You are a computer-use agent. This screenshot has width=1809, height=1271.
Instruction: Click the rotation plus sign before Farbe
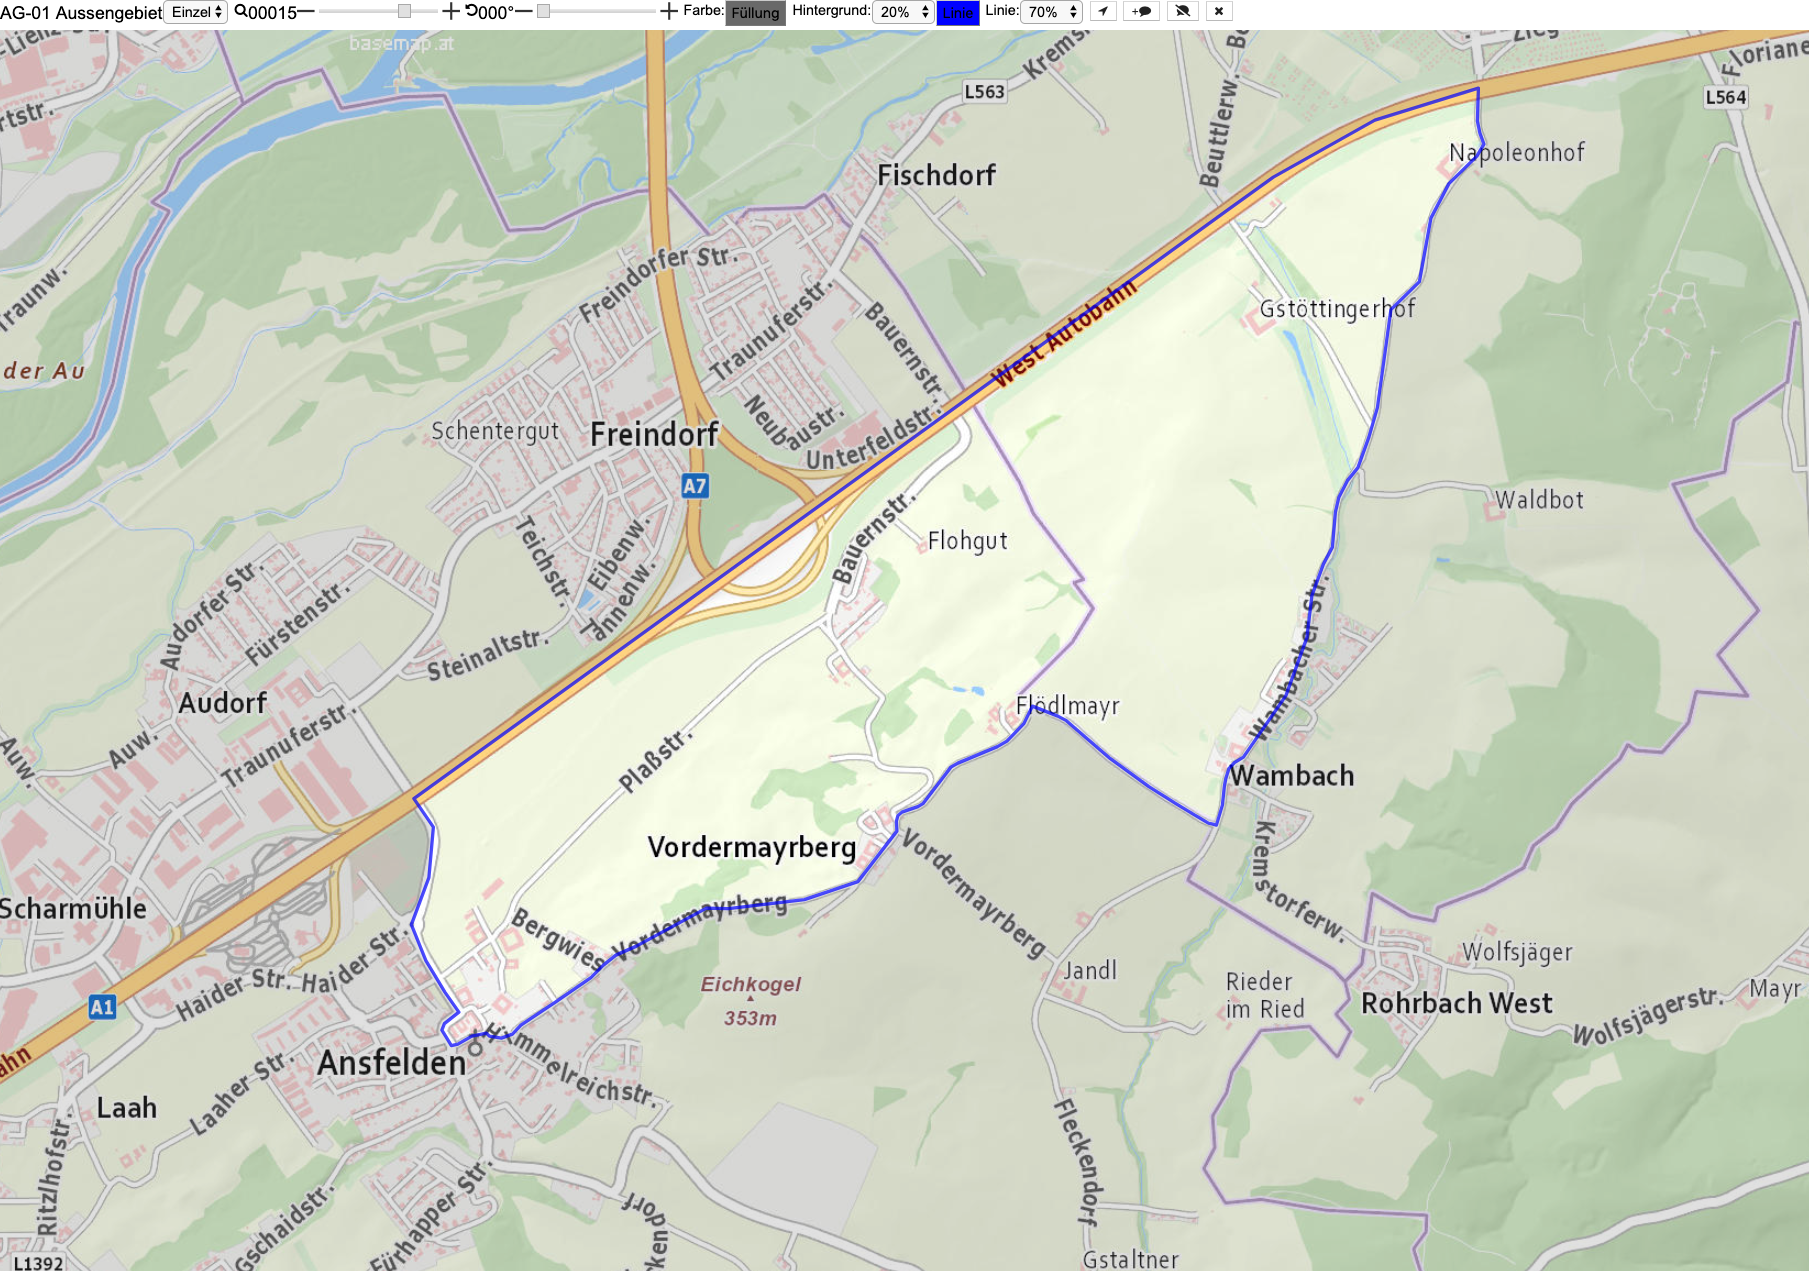(669, 12)
